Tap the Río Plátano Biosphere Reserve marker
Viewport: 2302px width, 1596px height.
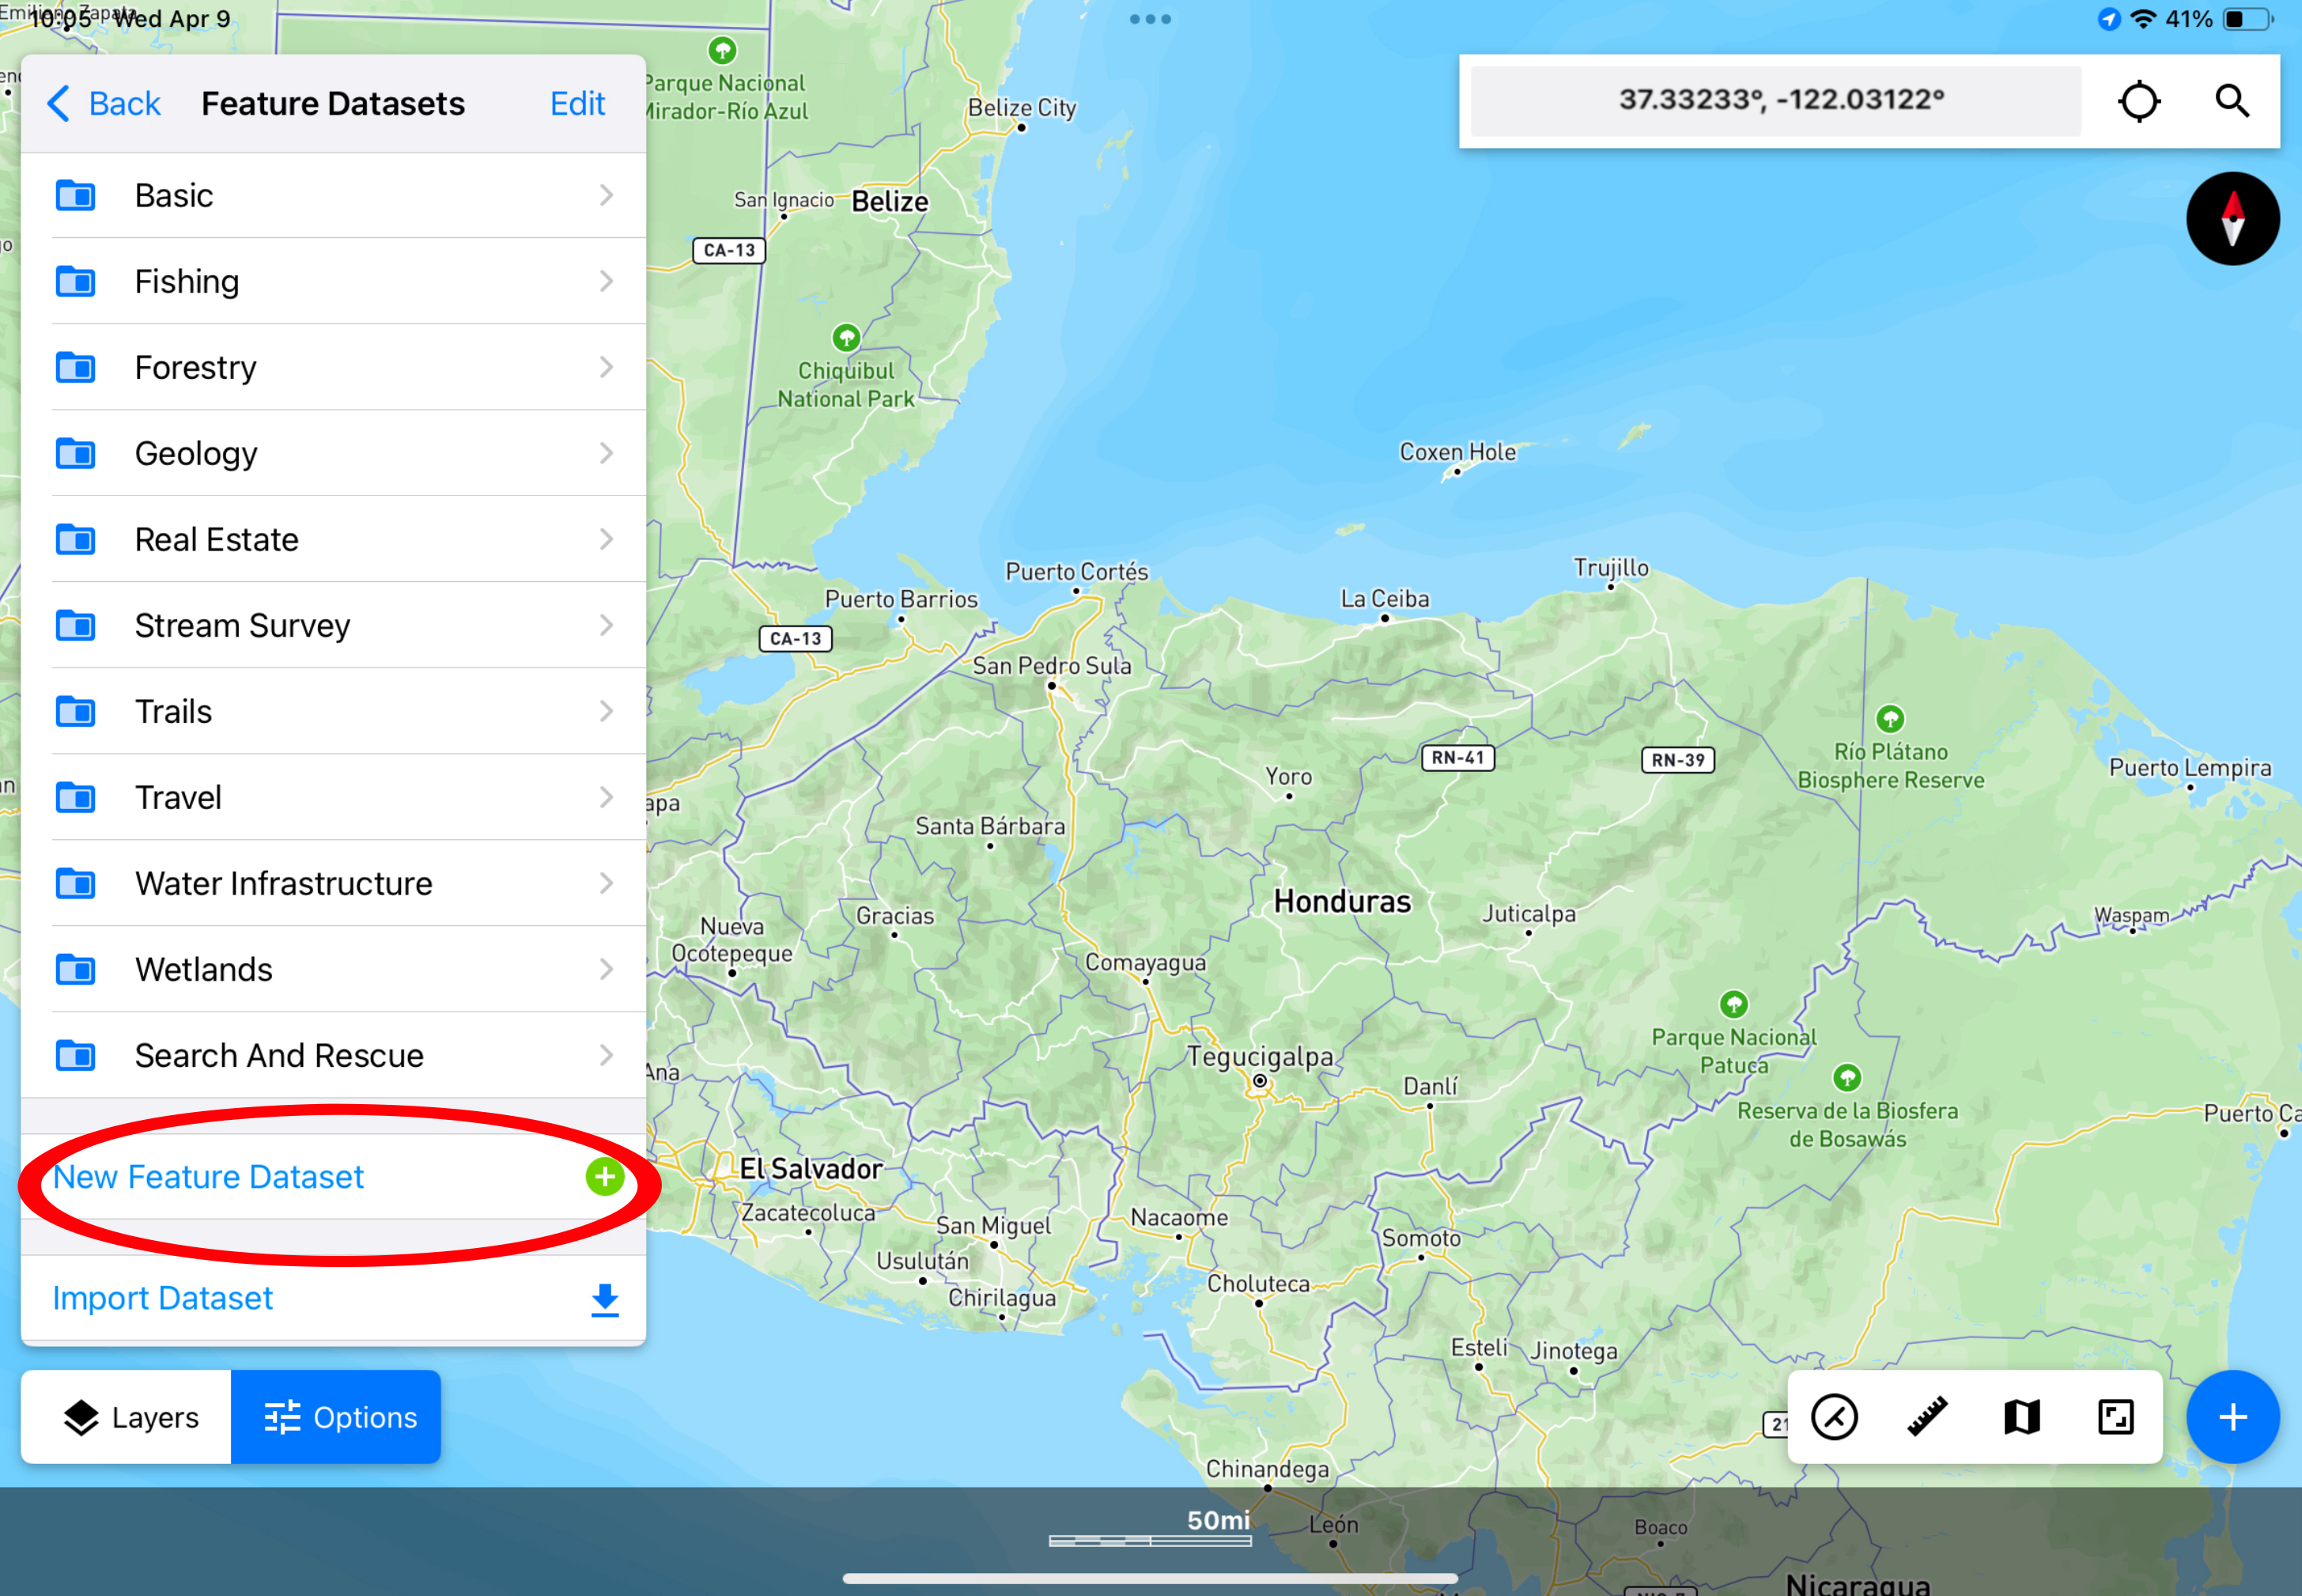[1890, 719]
